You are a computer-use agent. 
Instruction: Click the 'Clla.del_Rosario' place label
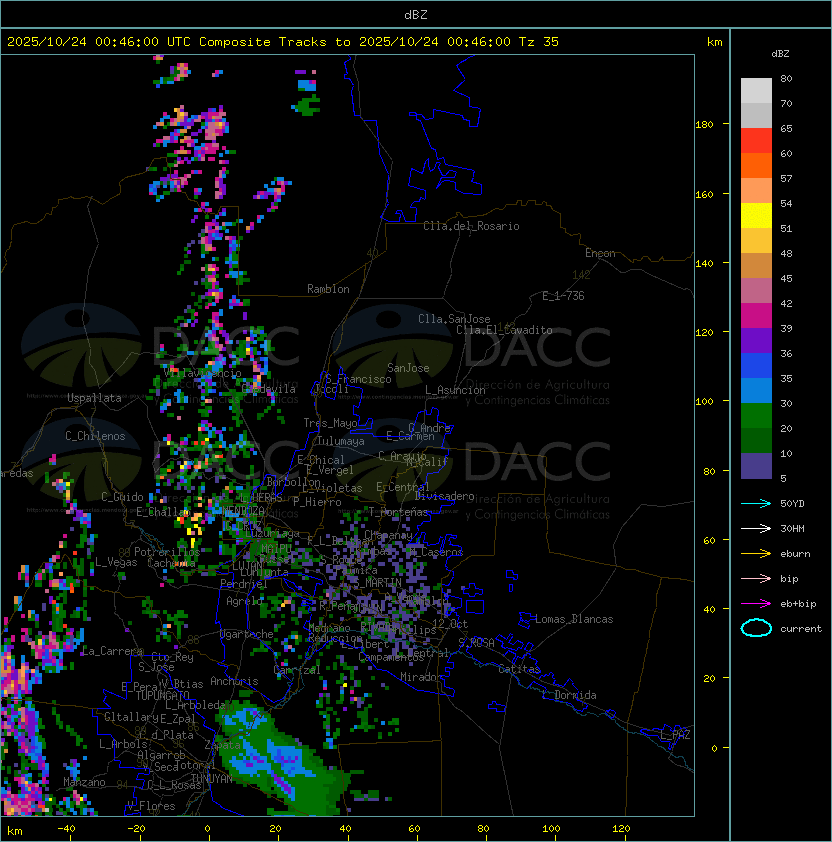[x=471, y=226]
